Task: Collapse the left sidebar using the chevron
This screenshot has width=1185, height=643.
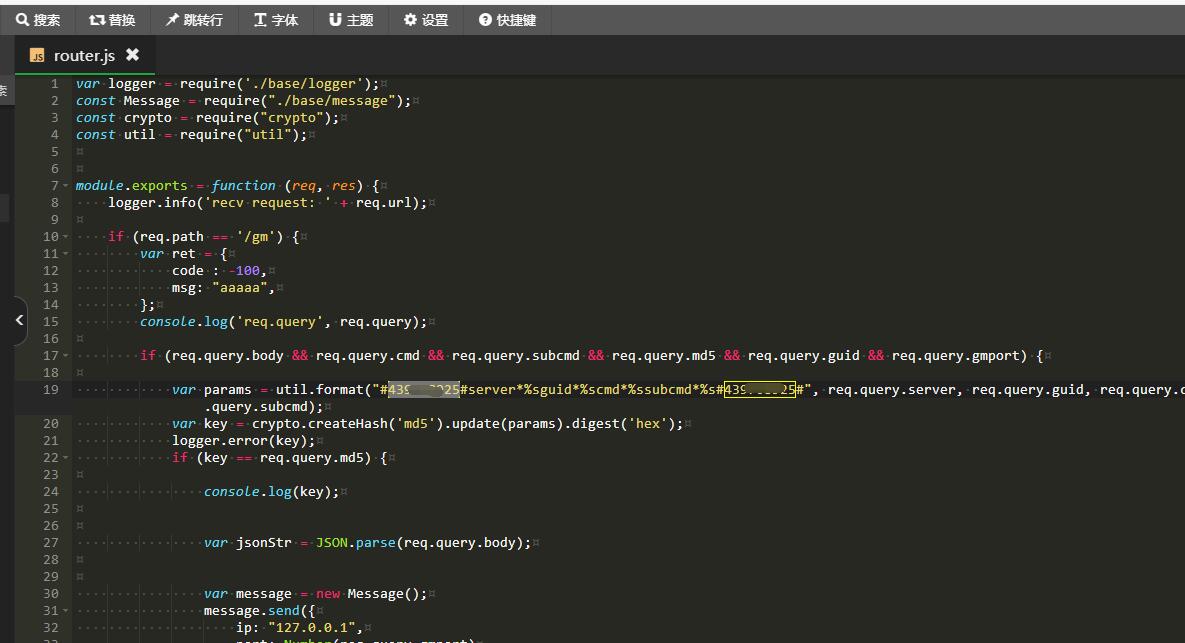Action: pyautogui.click(x=19, y=320)
